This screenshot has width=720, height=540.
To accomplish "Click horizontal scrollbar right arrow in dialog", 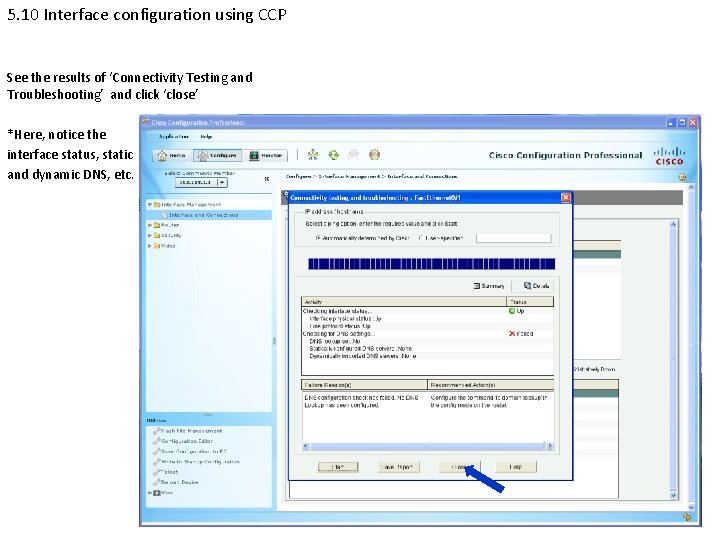I will (x=550, y=446).
